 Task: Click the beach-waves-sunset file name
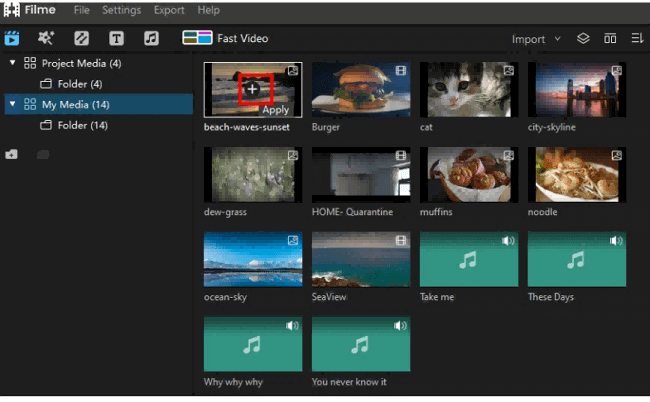click(247, 127)
